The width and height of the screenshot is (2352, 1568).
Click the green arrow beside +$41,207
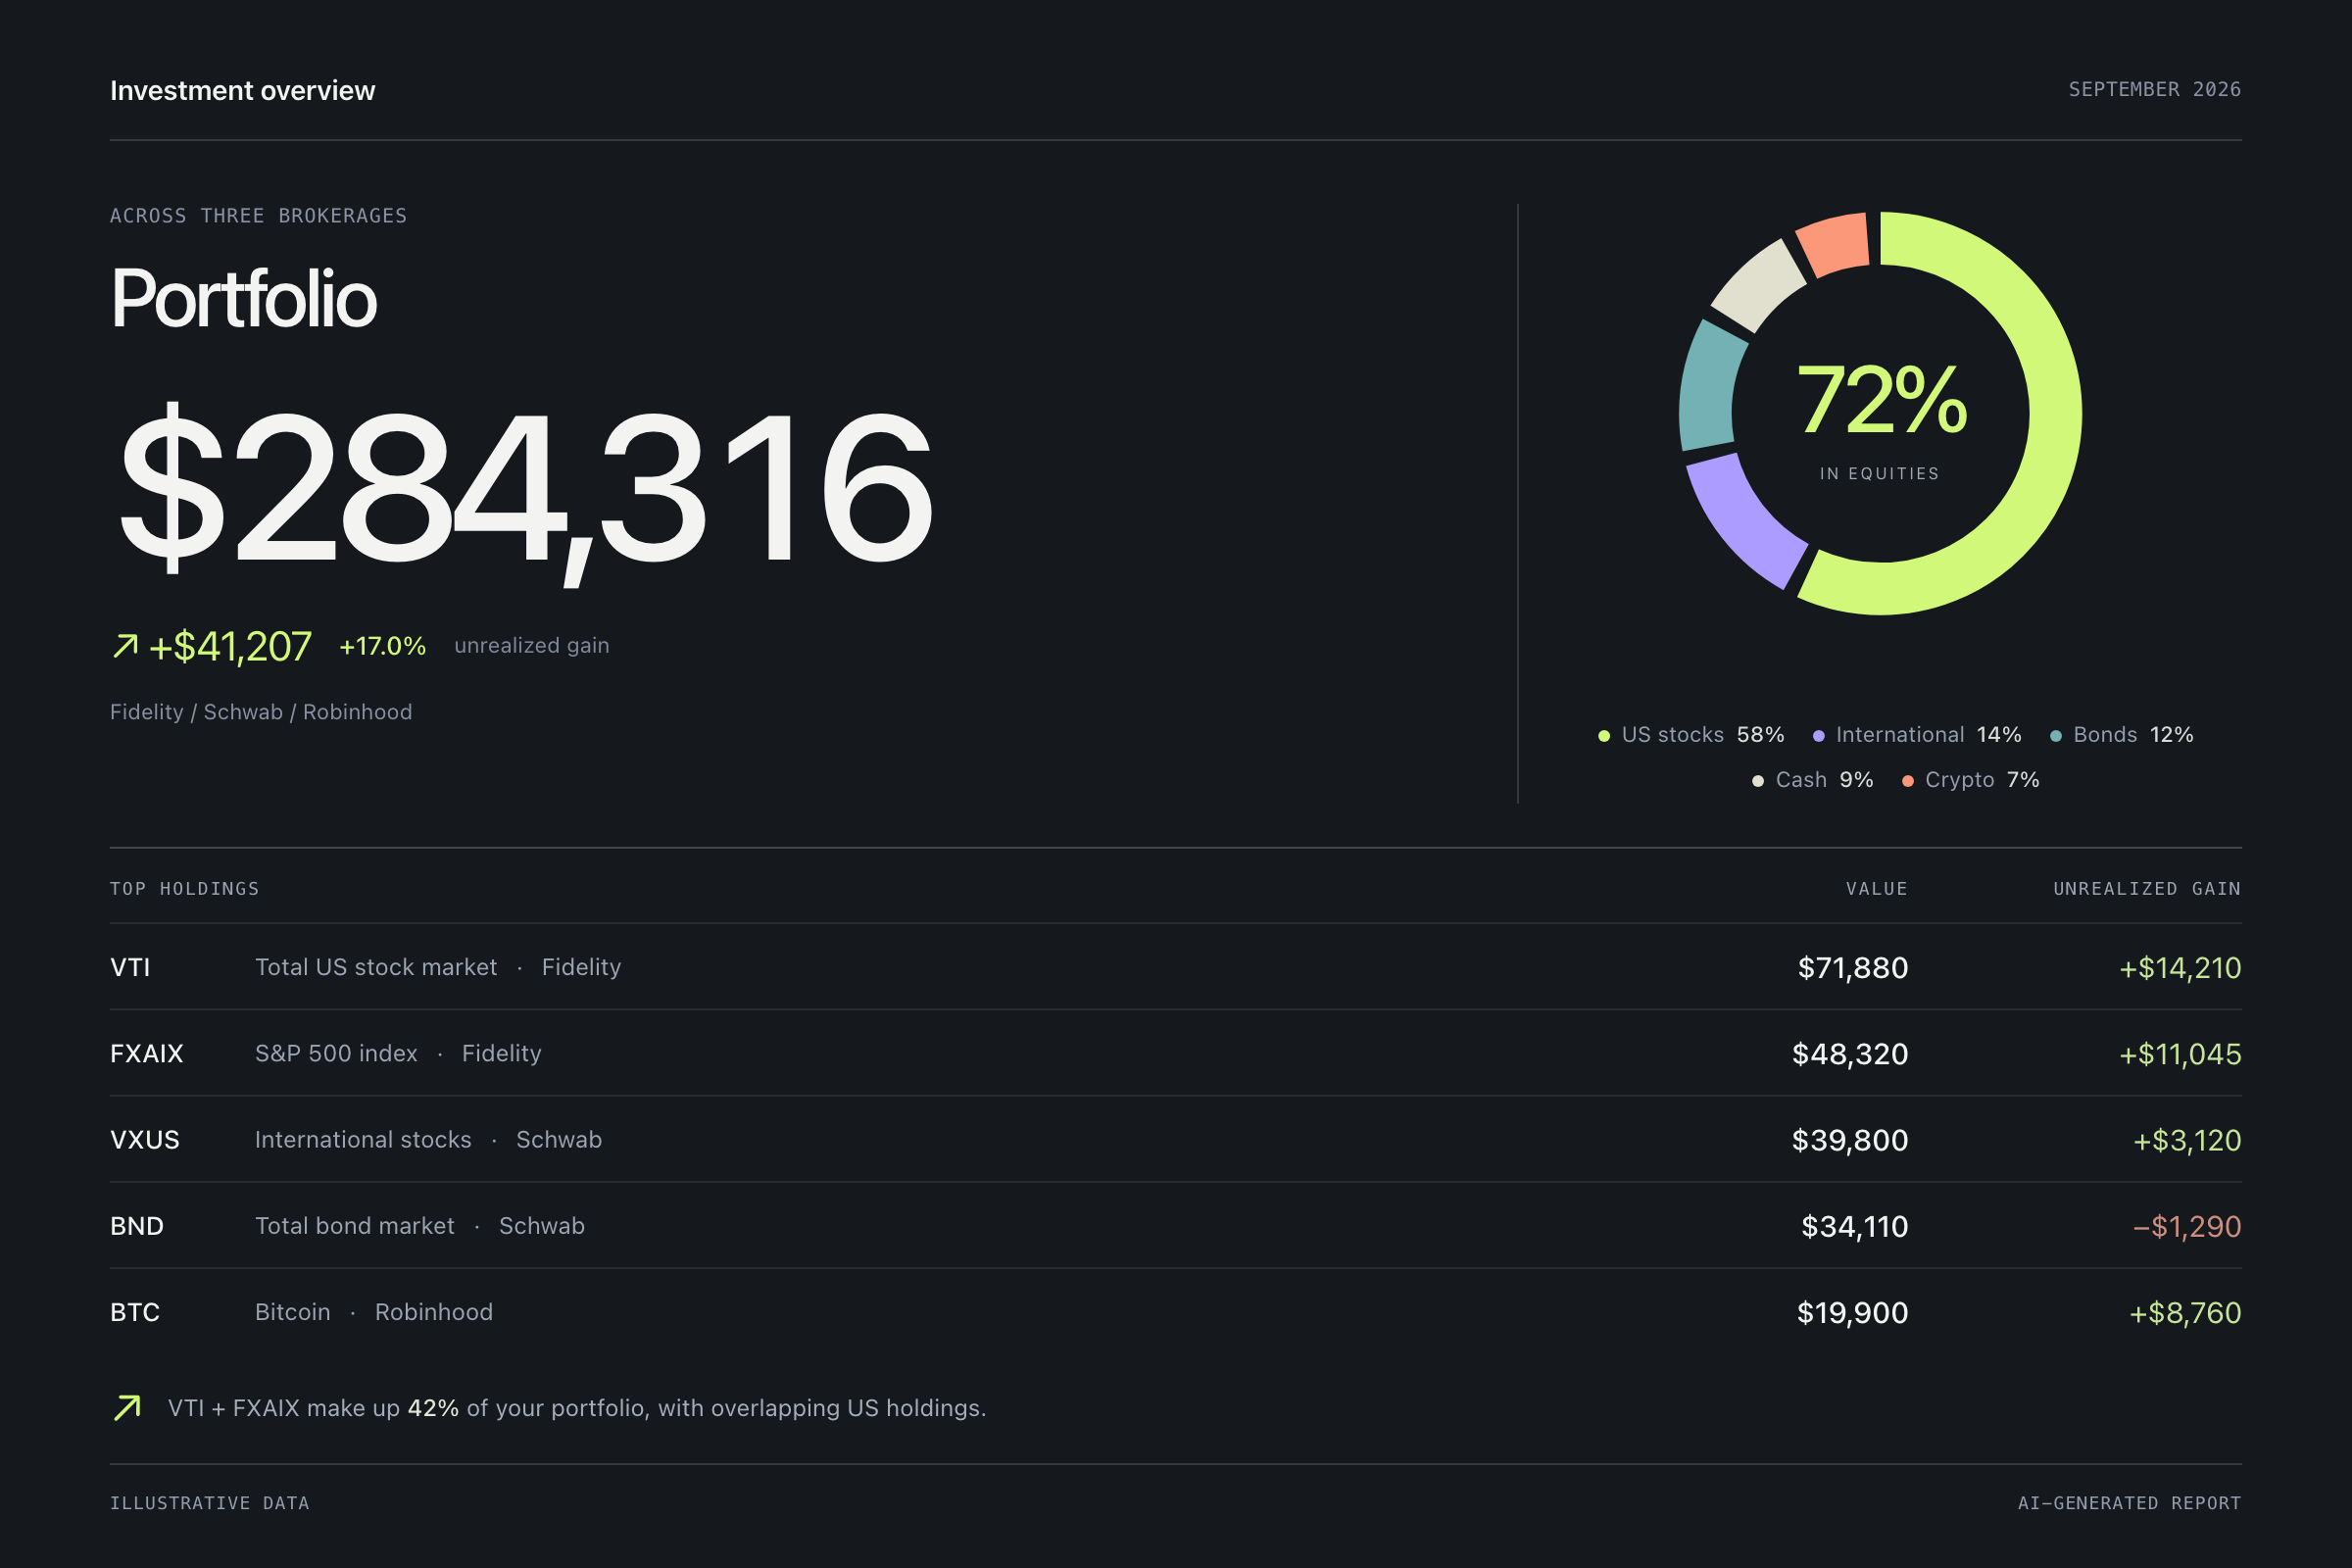tap(125, 646)
